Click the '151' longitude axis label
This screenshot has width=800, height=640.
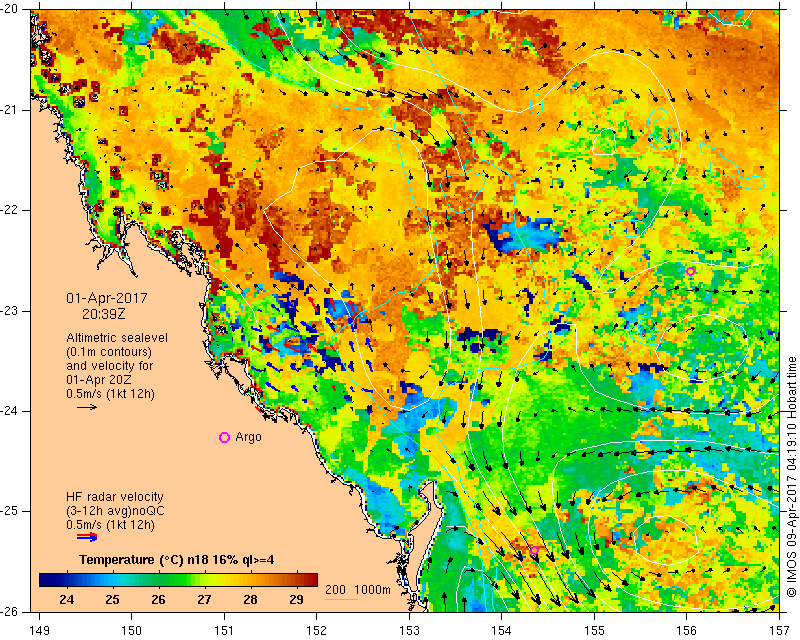tap(224, 631)
